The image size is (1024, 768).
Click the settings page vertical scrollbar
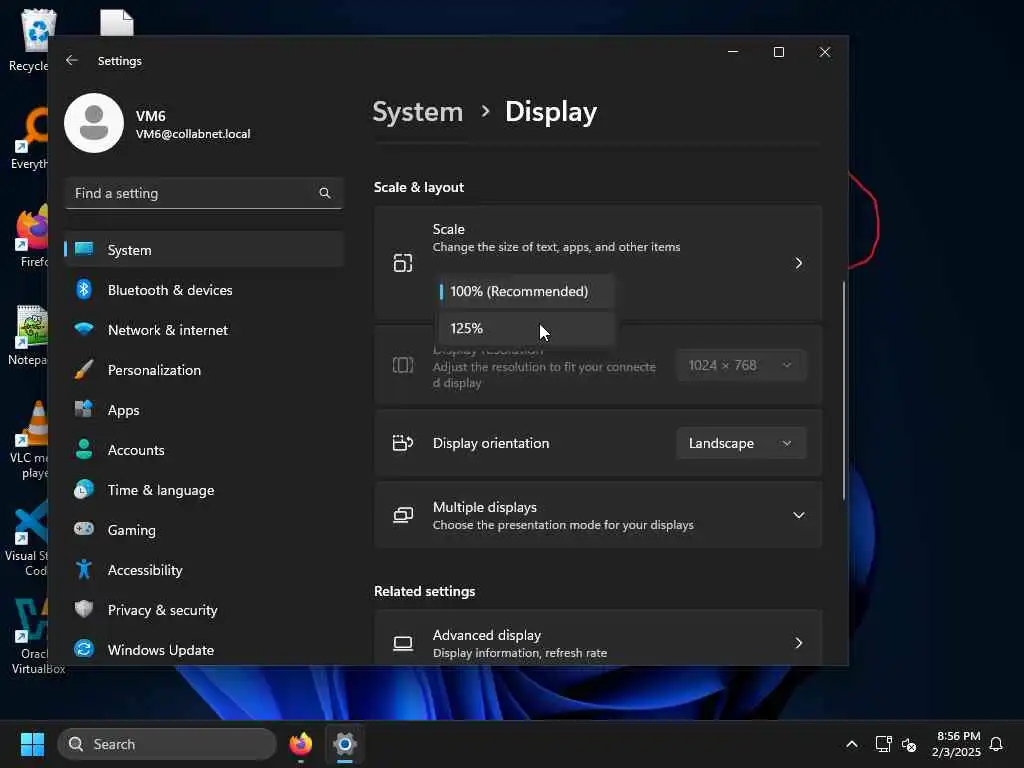pyautogui.click(x=844, y=391)
